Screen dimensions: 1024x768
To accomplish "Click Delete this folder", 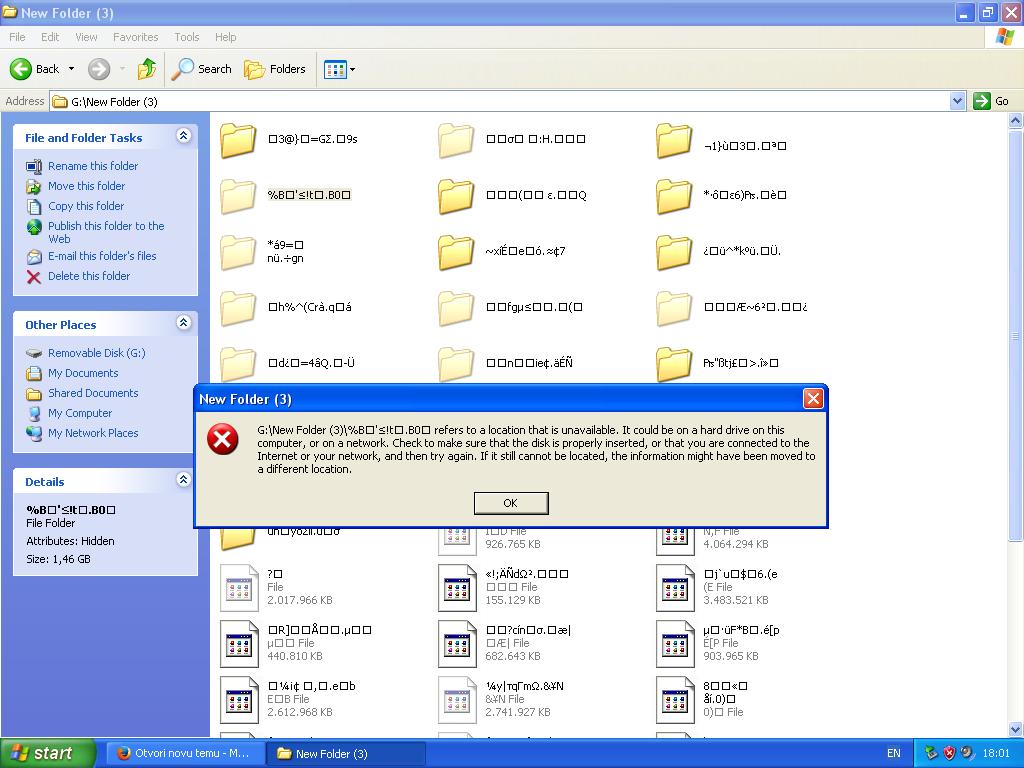I will (x=89, y=276).
